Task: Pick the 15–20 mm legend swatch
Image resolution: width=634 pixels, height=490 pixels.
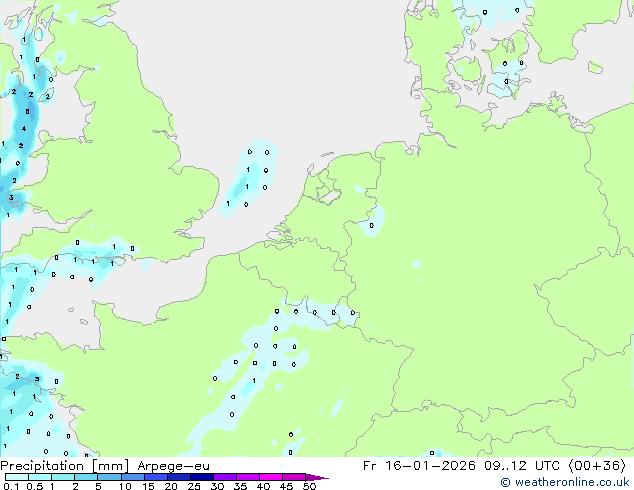Action: click(x=156, y=477)
